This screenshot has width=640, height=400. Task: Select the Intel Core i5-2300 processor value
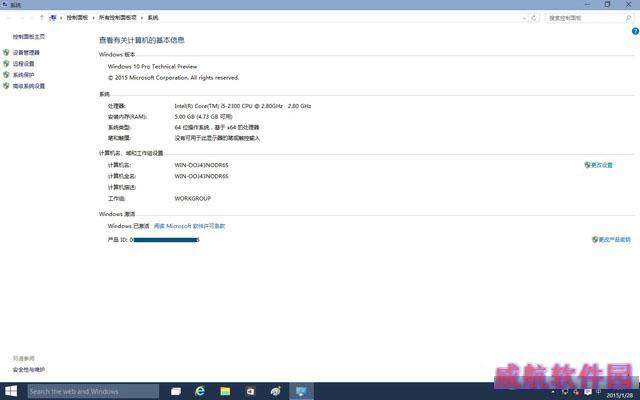point(242,106)
